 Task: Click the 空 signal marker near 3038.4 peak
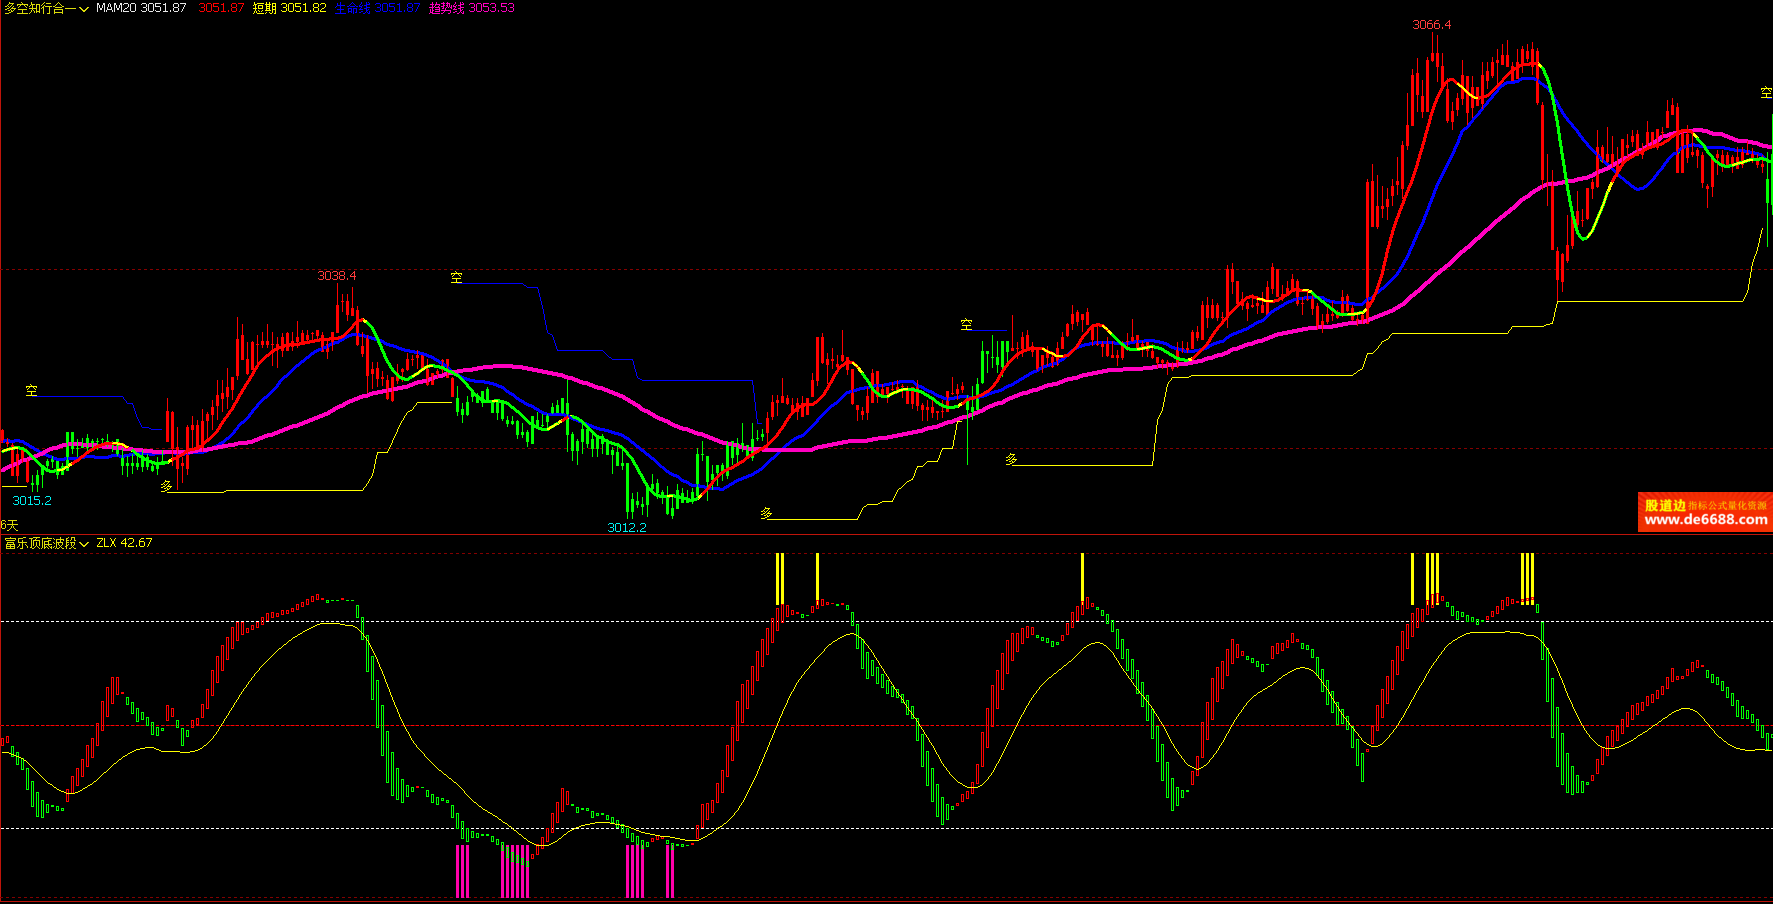coord(457,278)
